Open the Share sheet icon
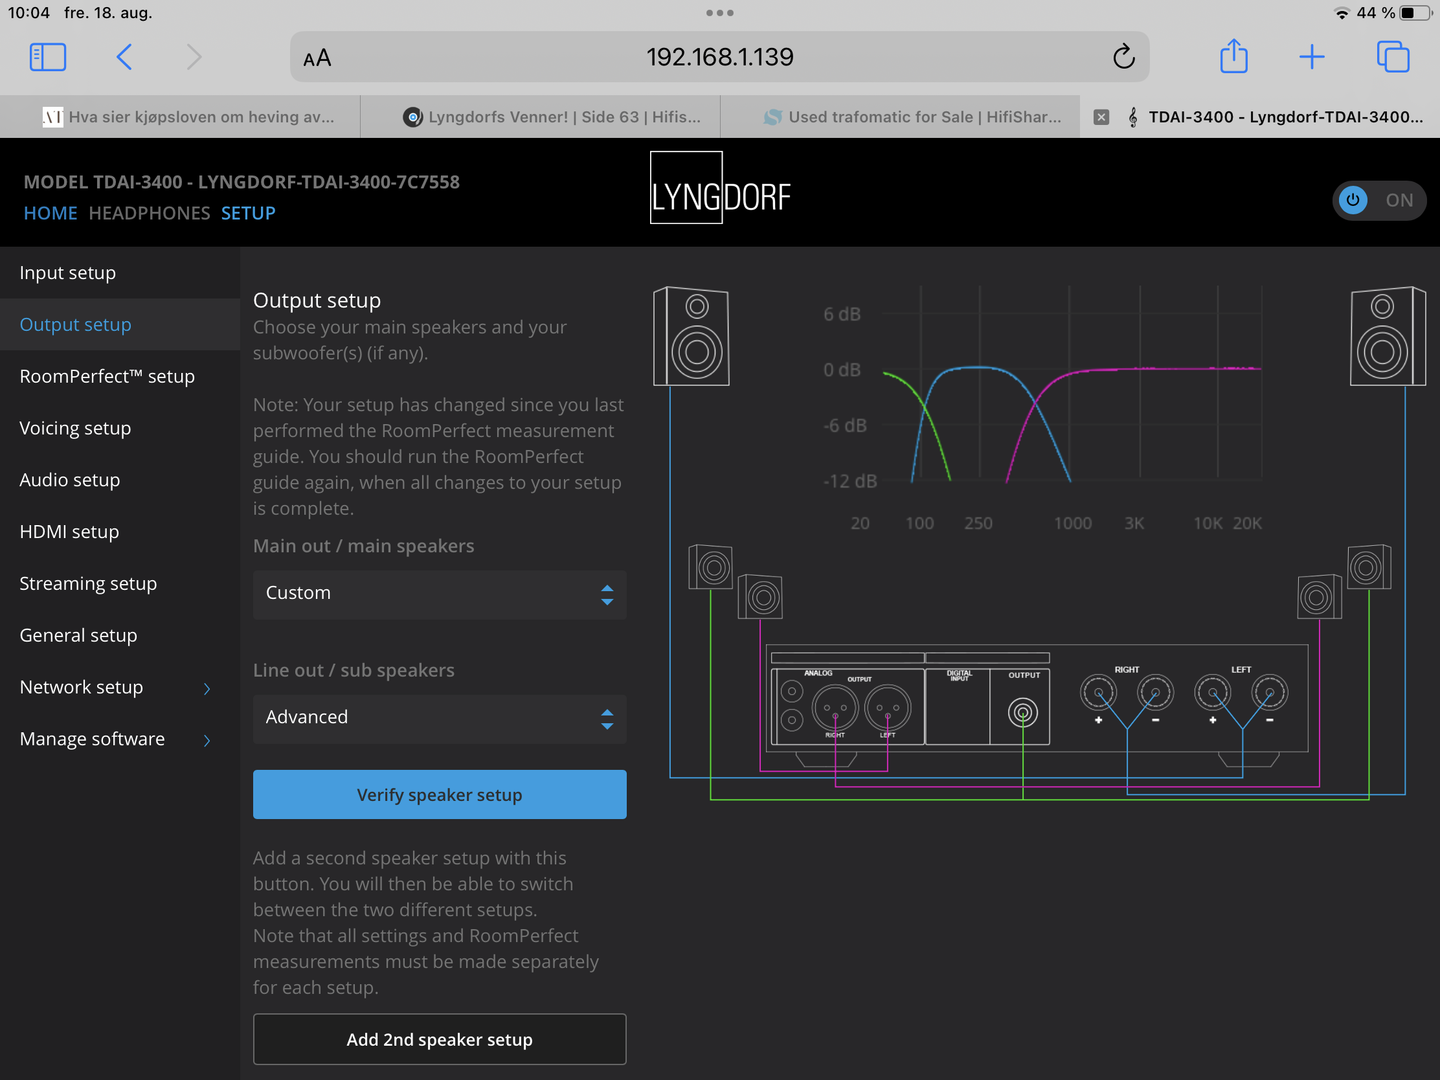1440x1080 pixels. (x=1234, y=56)
